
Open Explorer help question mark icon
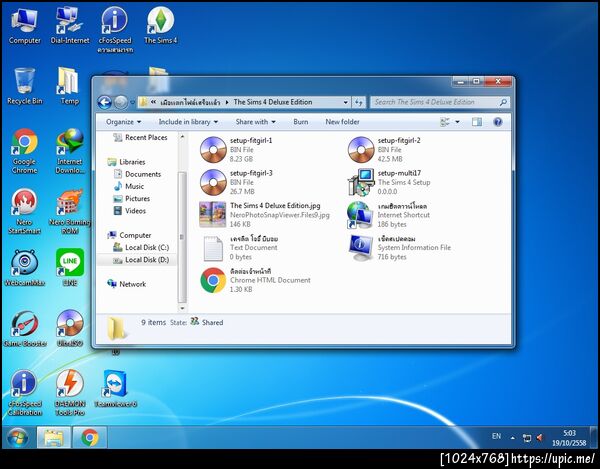[x=497, y=122]
